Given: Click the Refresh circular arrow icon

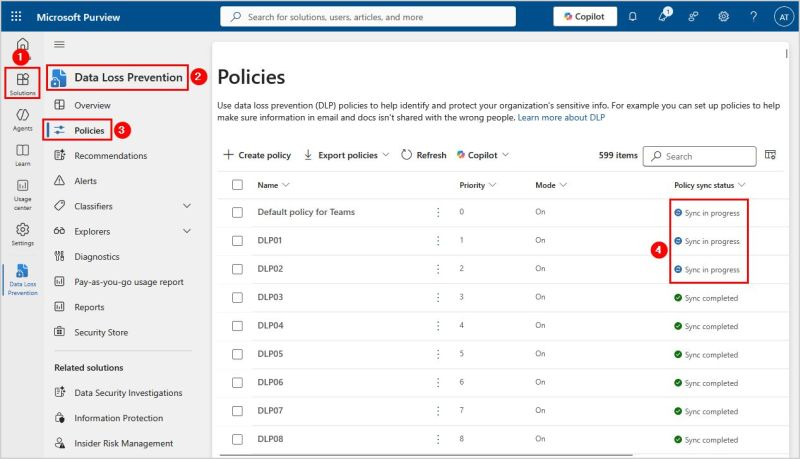Looking at the screenshot, I should click(406, 155).
